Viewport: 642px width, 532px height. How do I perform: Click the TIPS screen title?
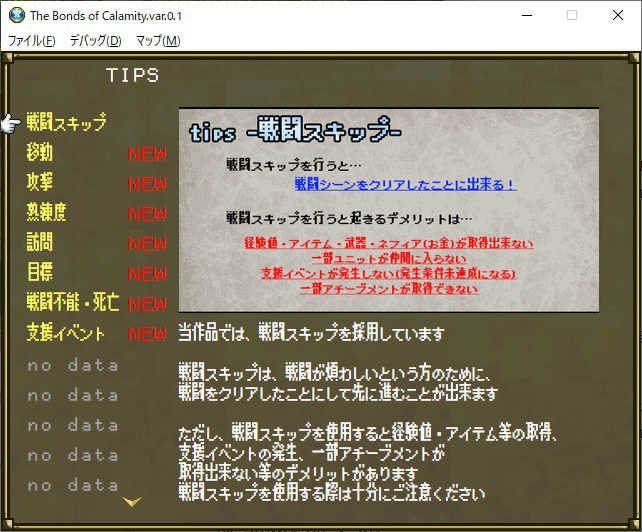[x=132, y=75]
